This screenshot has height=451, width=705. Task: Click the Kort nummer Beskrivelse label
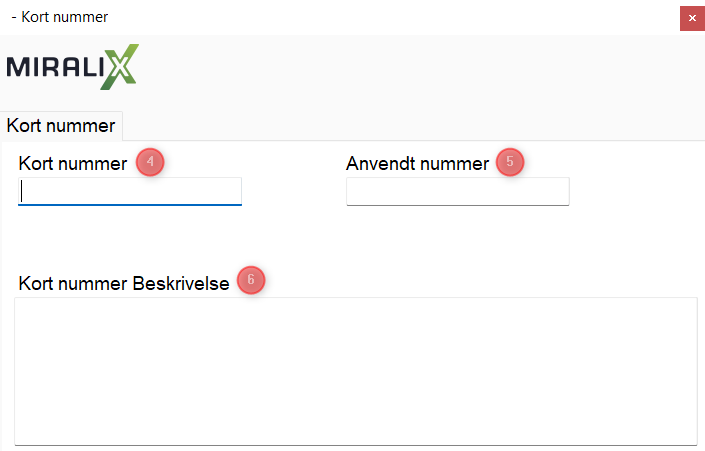(124, 283)
